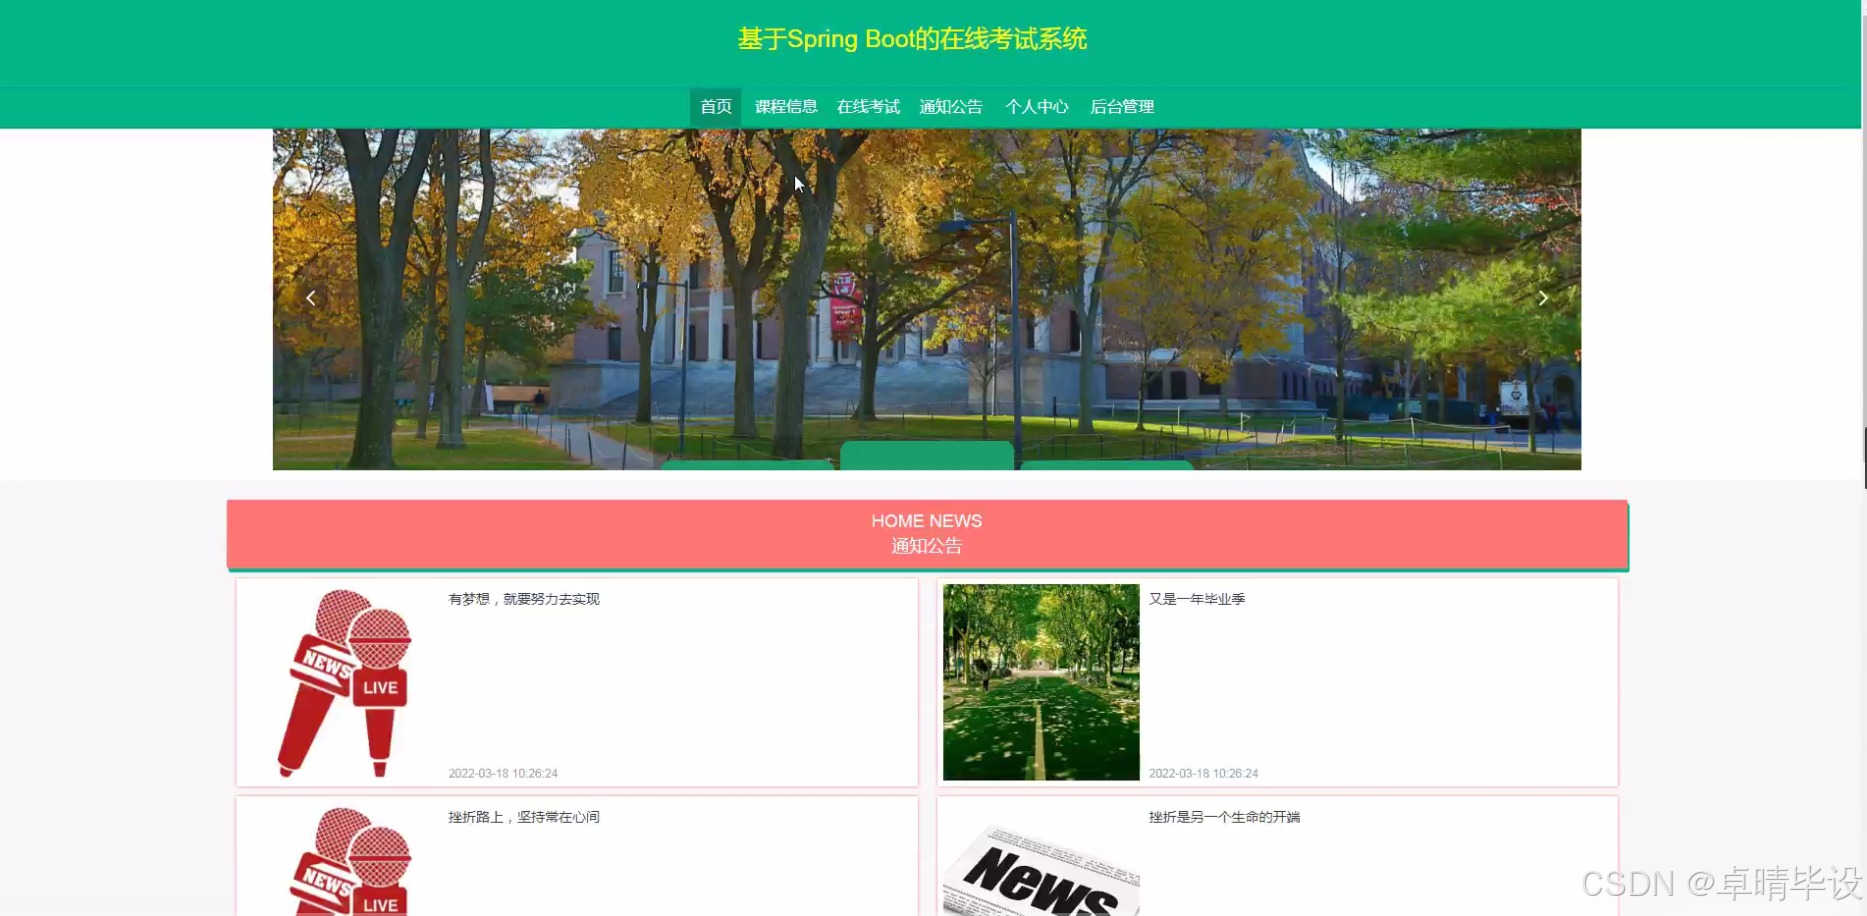
Task: Enter the 后台管理 section
Action: 1122,106
